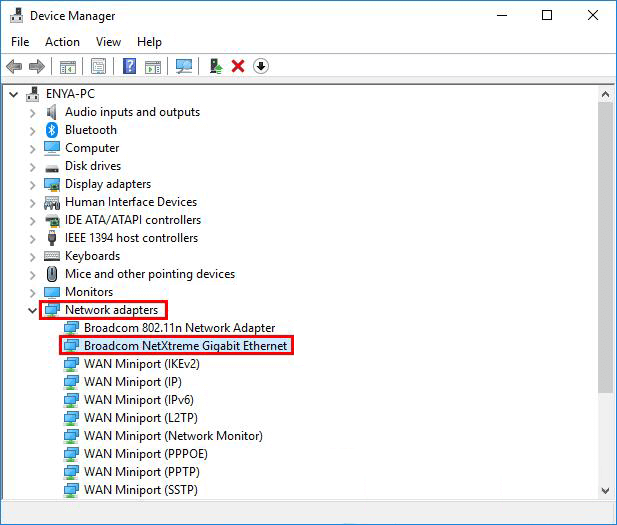This screenshot has width=617, height=525.
Task: Click Show/Hide console tree toolbar icon
Action: tap(68, 67)
